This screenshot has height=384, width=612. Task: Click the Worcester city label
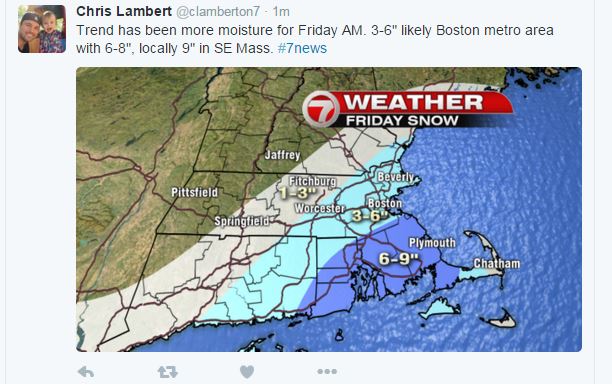click(x=320, y=208)
